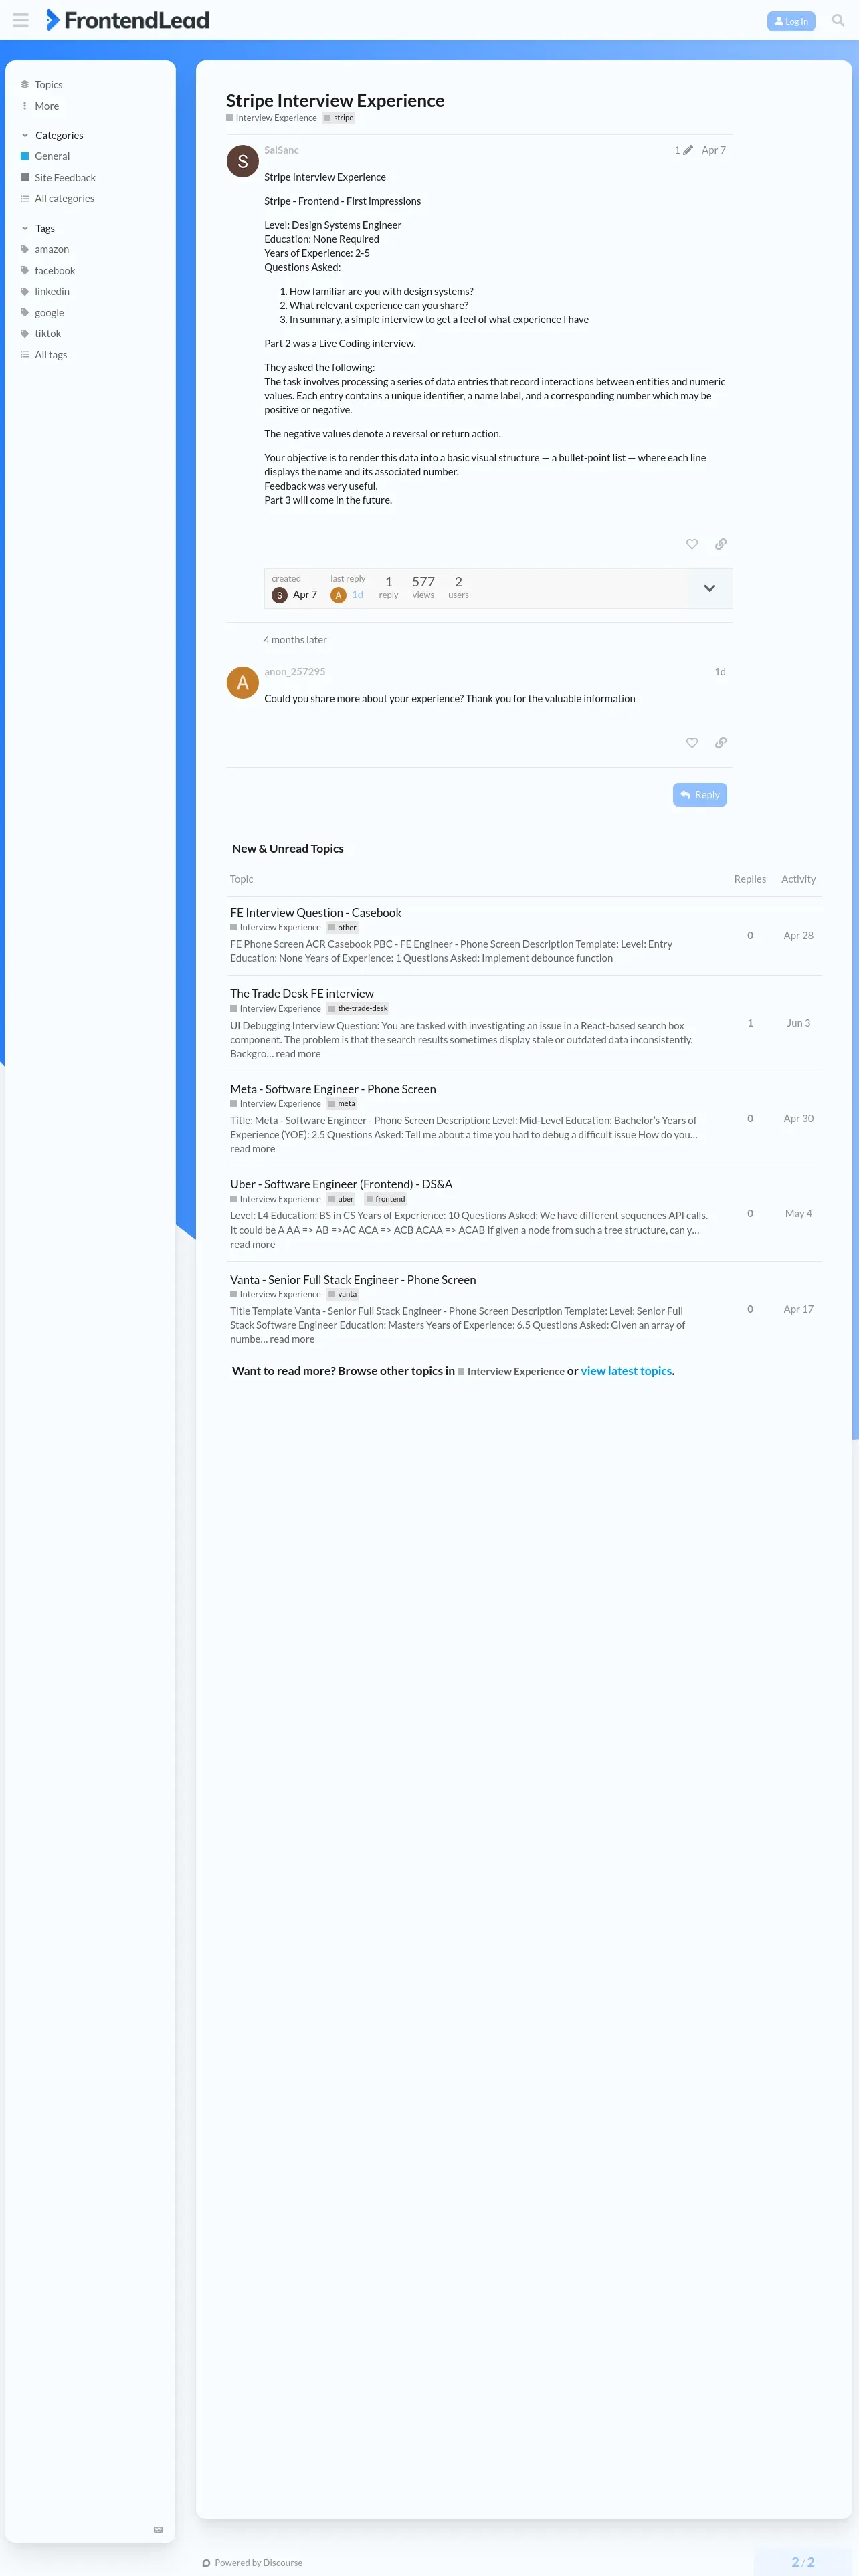Jump to last reply 1d link
The width and height of the screenshot is (859, 2576).
click(357, 595)
